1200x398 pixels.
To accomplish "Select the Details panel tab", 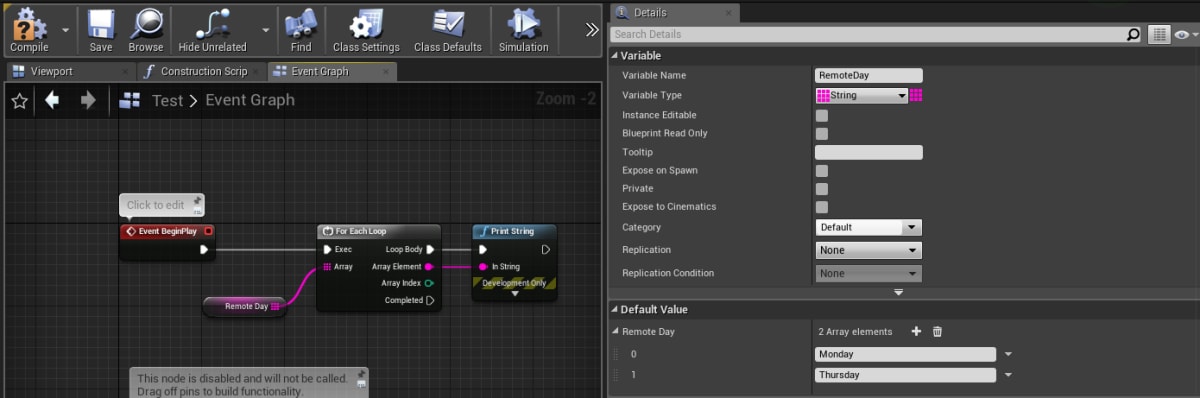I will click(673, 12).
